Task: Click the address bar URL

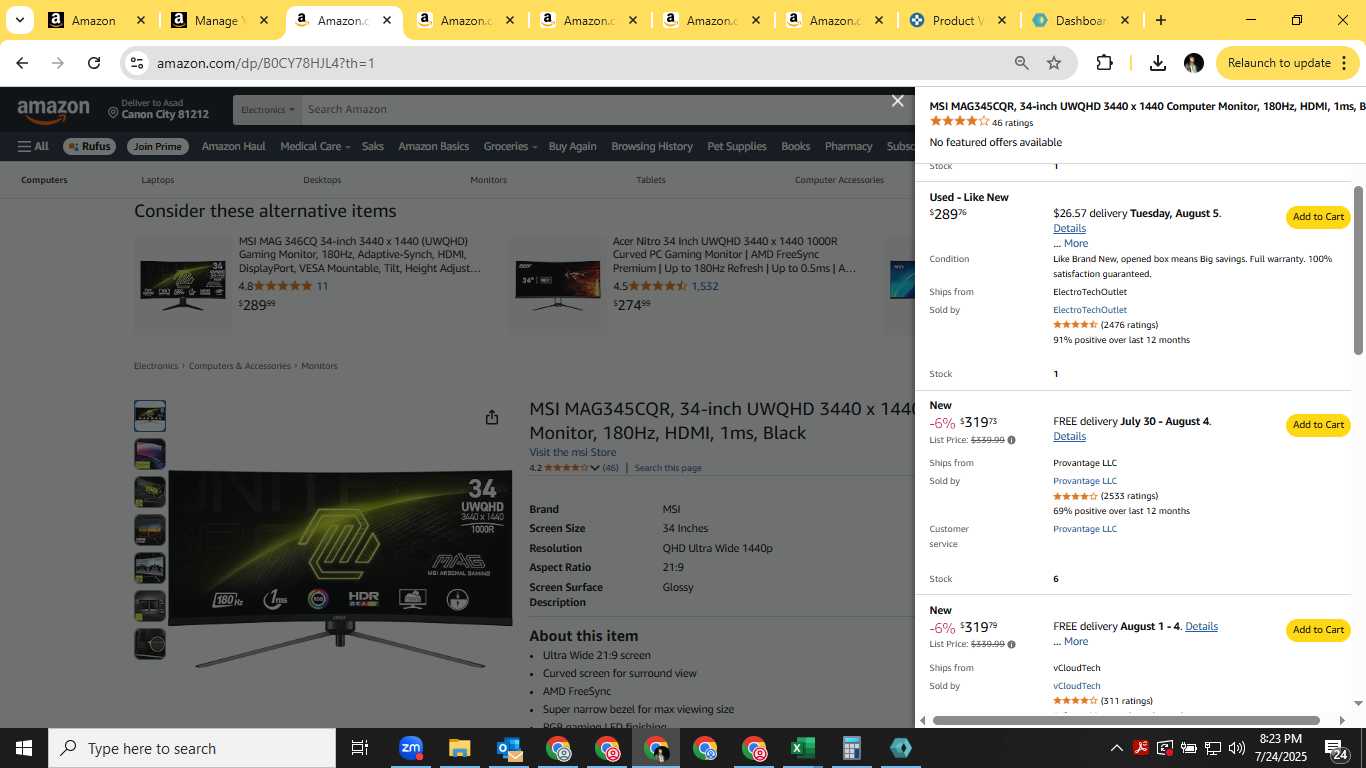Action: coord(265,63)
